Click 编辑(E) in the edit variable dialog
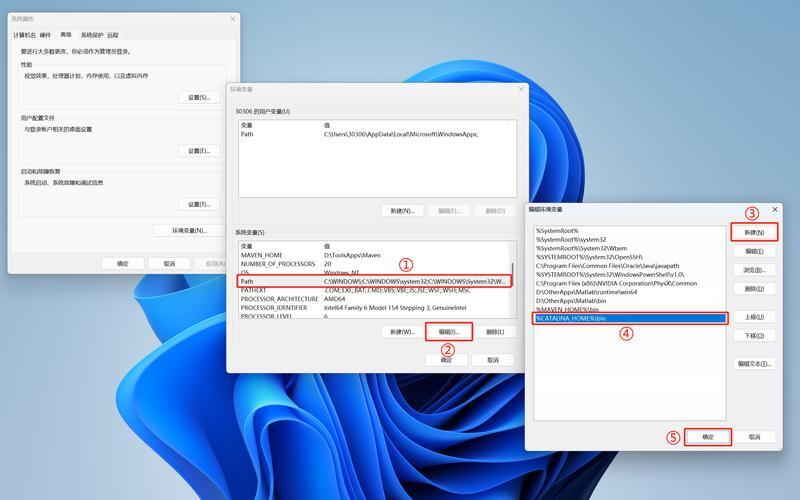Viewport: 800px width, 500px height. pos(754,251)
